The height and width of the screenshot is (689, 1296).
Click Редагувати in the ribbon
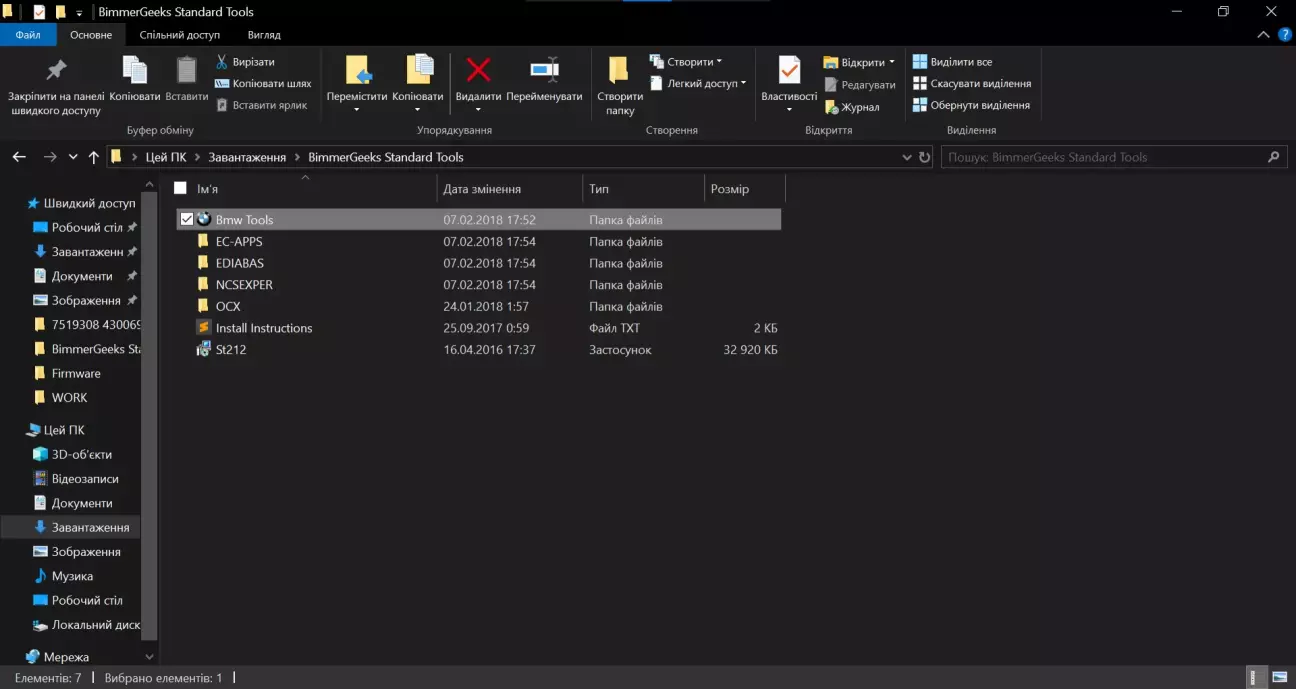pyautogui.click(x=860, y=85)
